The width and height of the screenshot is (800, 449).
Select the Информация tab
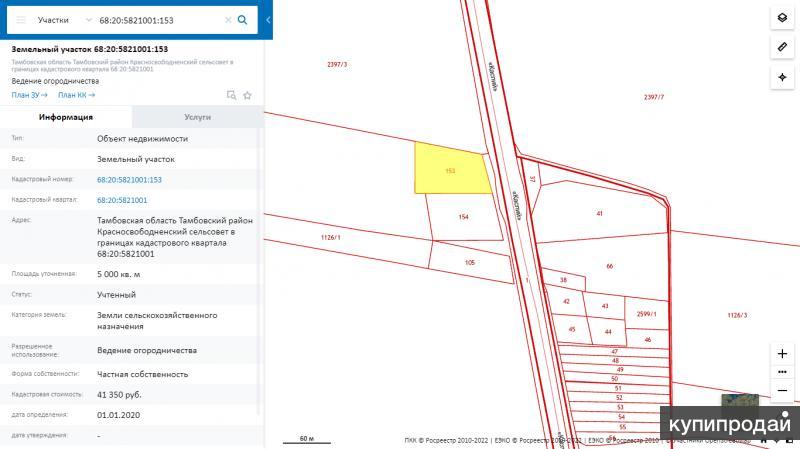[66, 117]
